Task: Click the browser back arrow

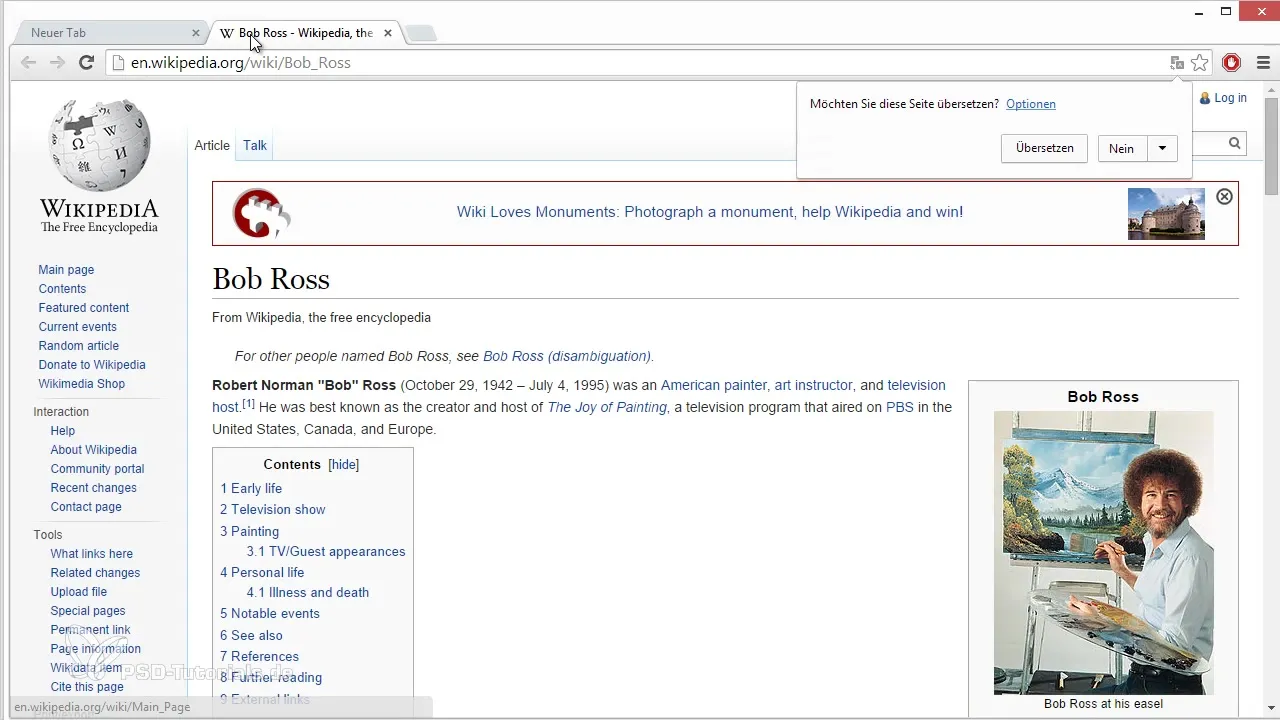Action: tap(28, 62)
